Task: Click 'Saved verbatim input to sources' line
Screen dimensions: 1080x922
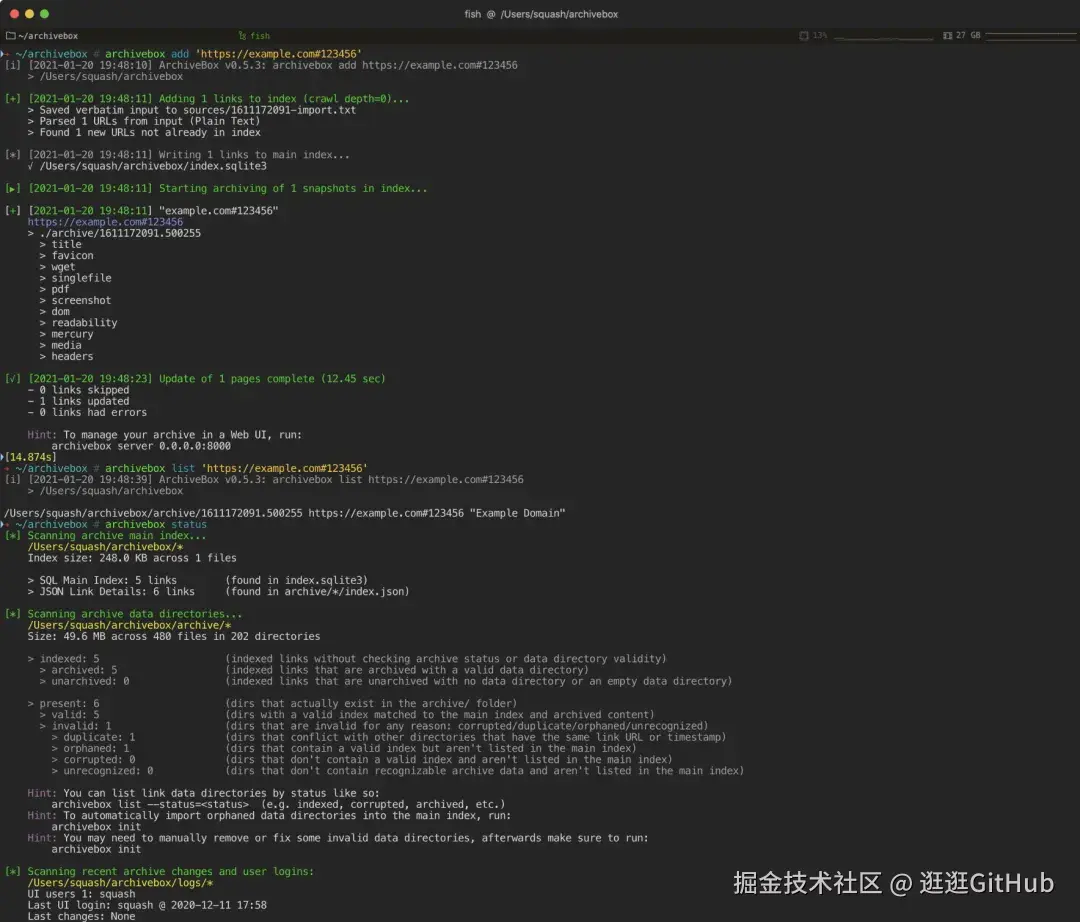Action: [191, 110]
